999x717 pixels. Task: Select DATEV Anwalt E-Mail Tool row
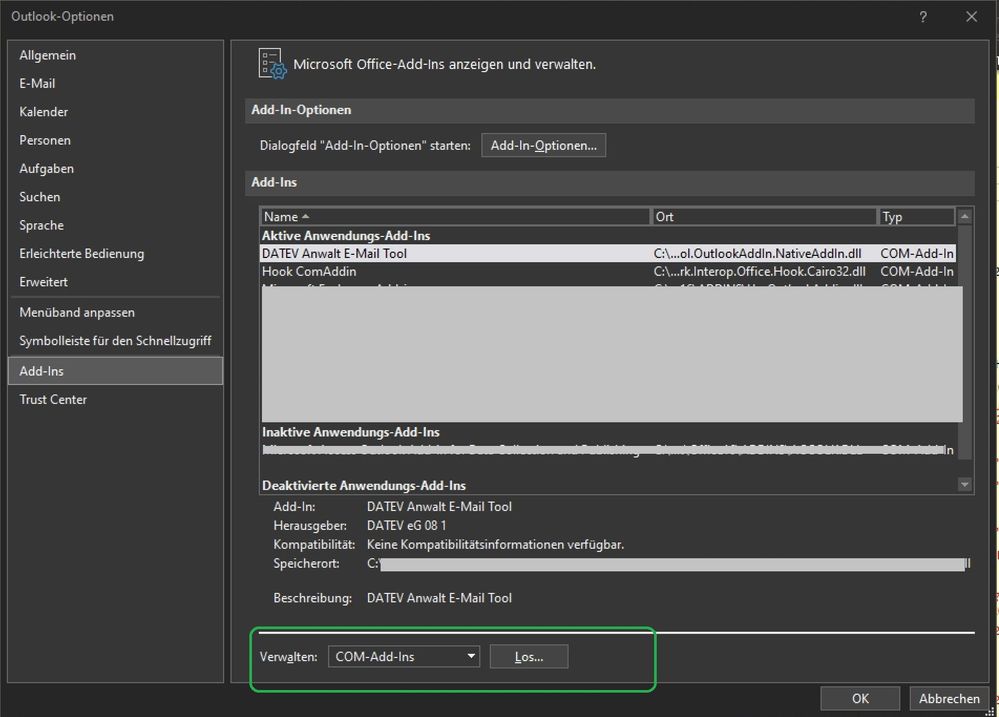coord(335,254)
